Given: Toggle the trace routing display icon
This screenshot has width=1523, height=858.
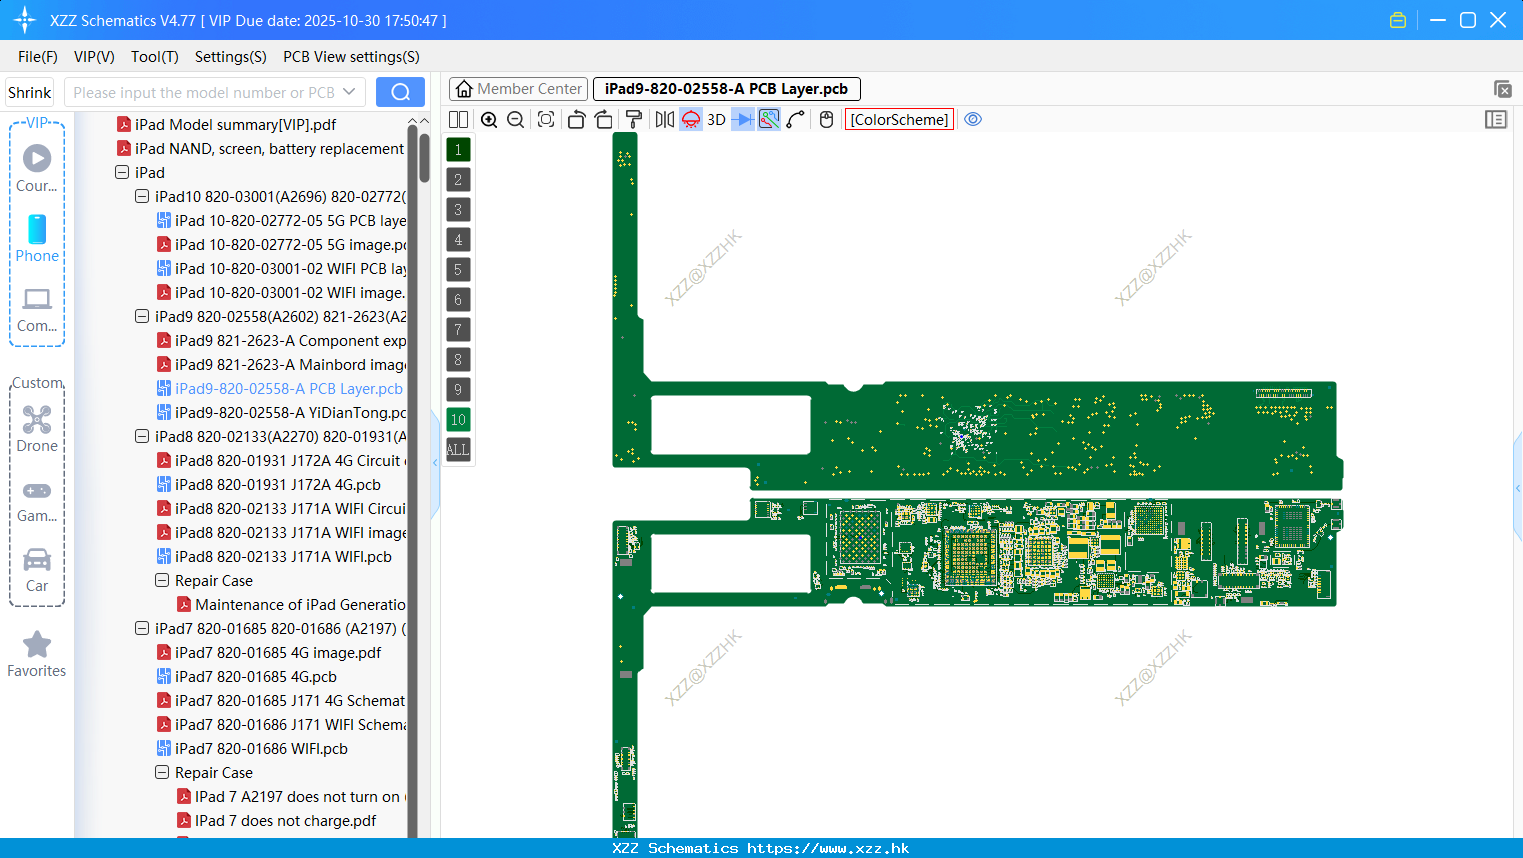Looking at the screenshot, I should tap(769, 119).
